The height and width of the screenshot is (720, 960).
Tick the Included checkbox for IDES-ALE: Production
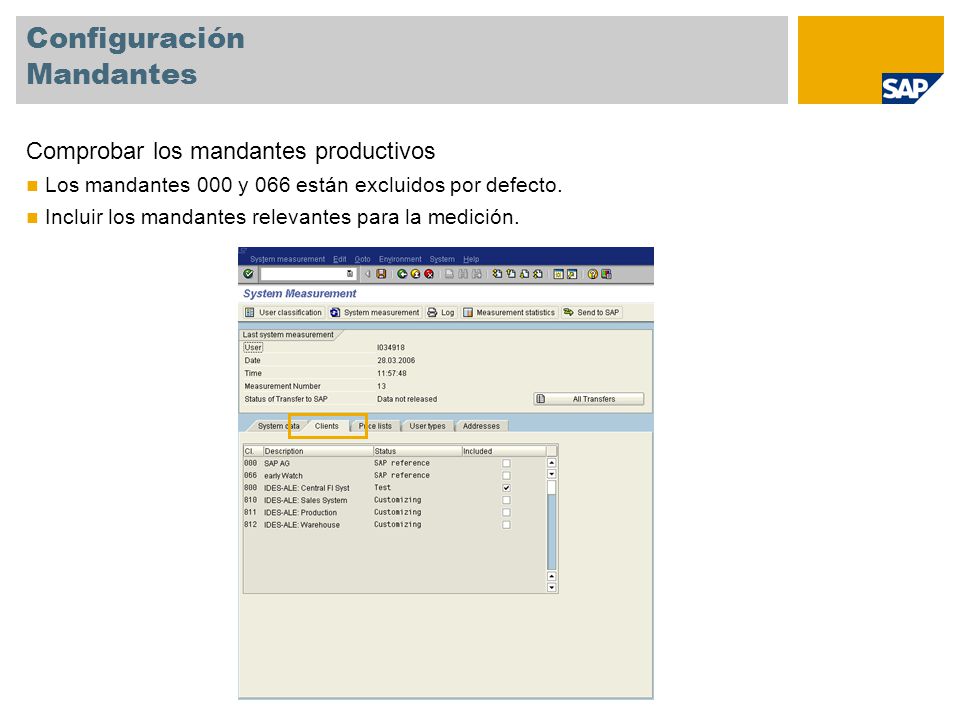pyautogui.click(x=506, y=512)
